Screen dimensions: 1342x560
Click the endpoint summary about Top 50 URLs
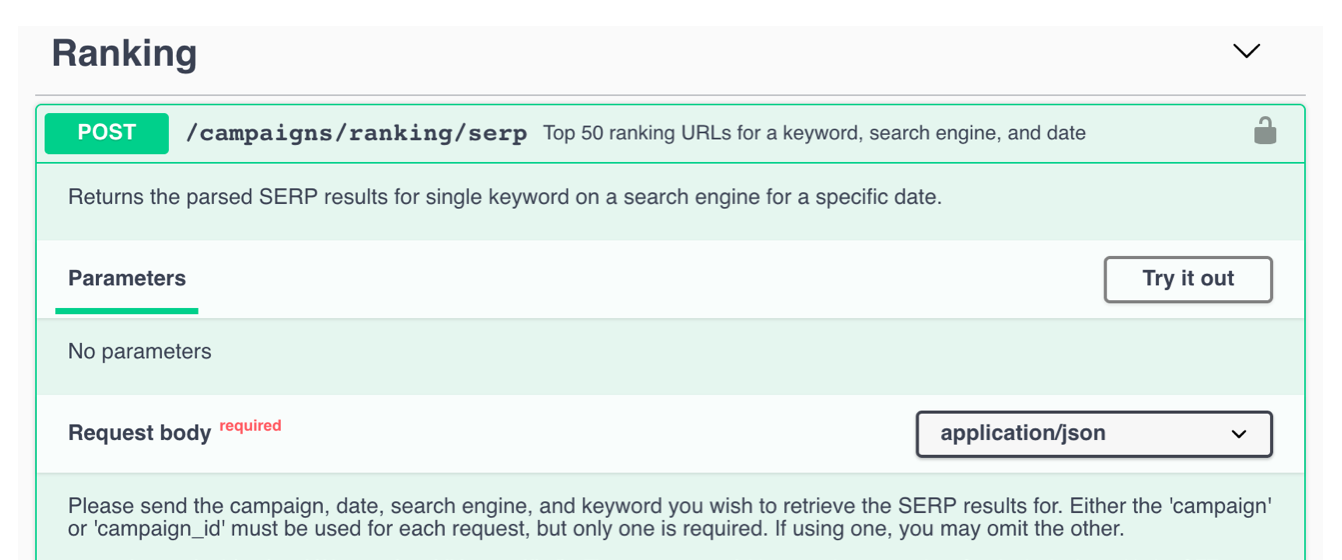[x=814, y=133]
